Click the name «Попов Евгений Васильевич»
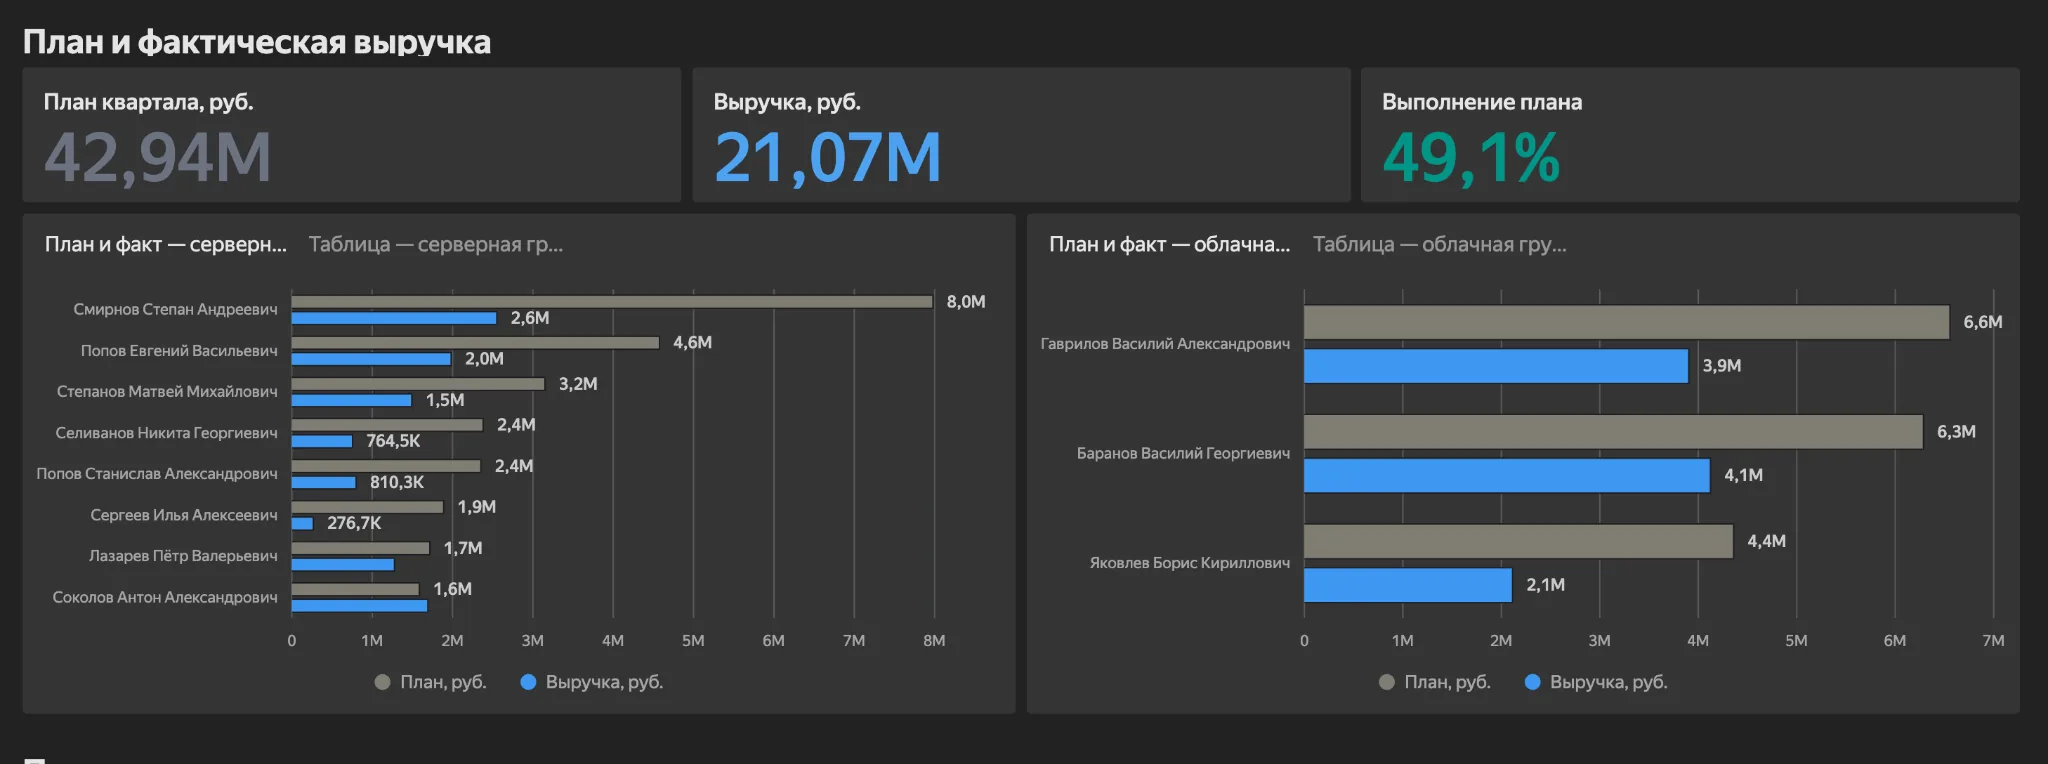Screen dimensions: 2048x764 coord(179,351)
